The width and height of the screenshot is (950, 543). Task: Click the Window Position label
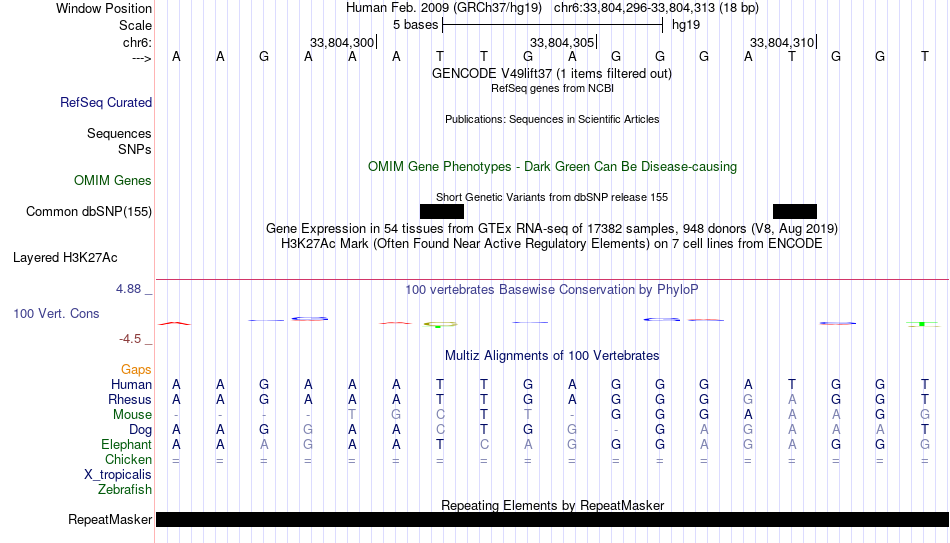(x=104, y=8)
